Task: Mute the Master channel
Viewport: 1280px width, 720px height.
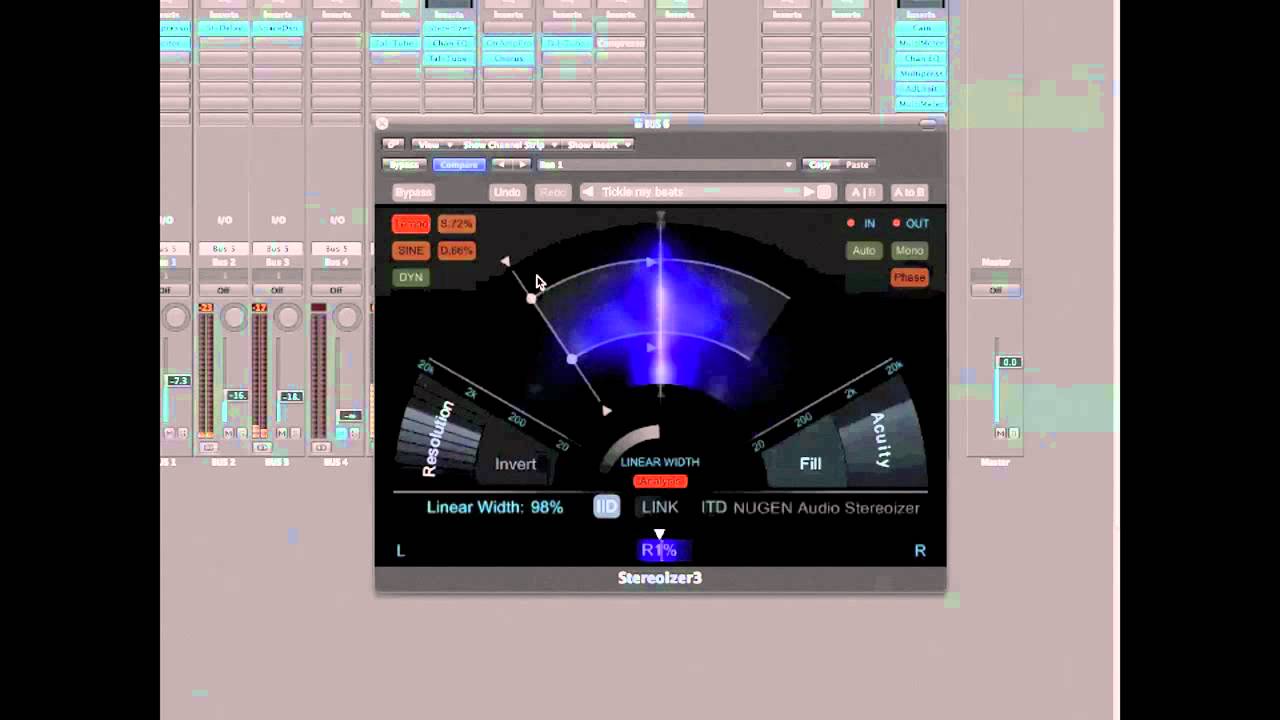Action: 1001,433
